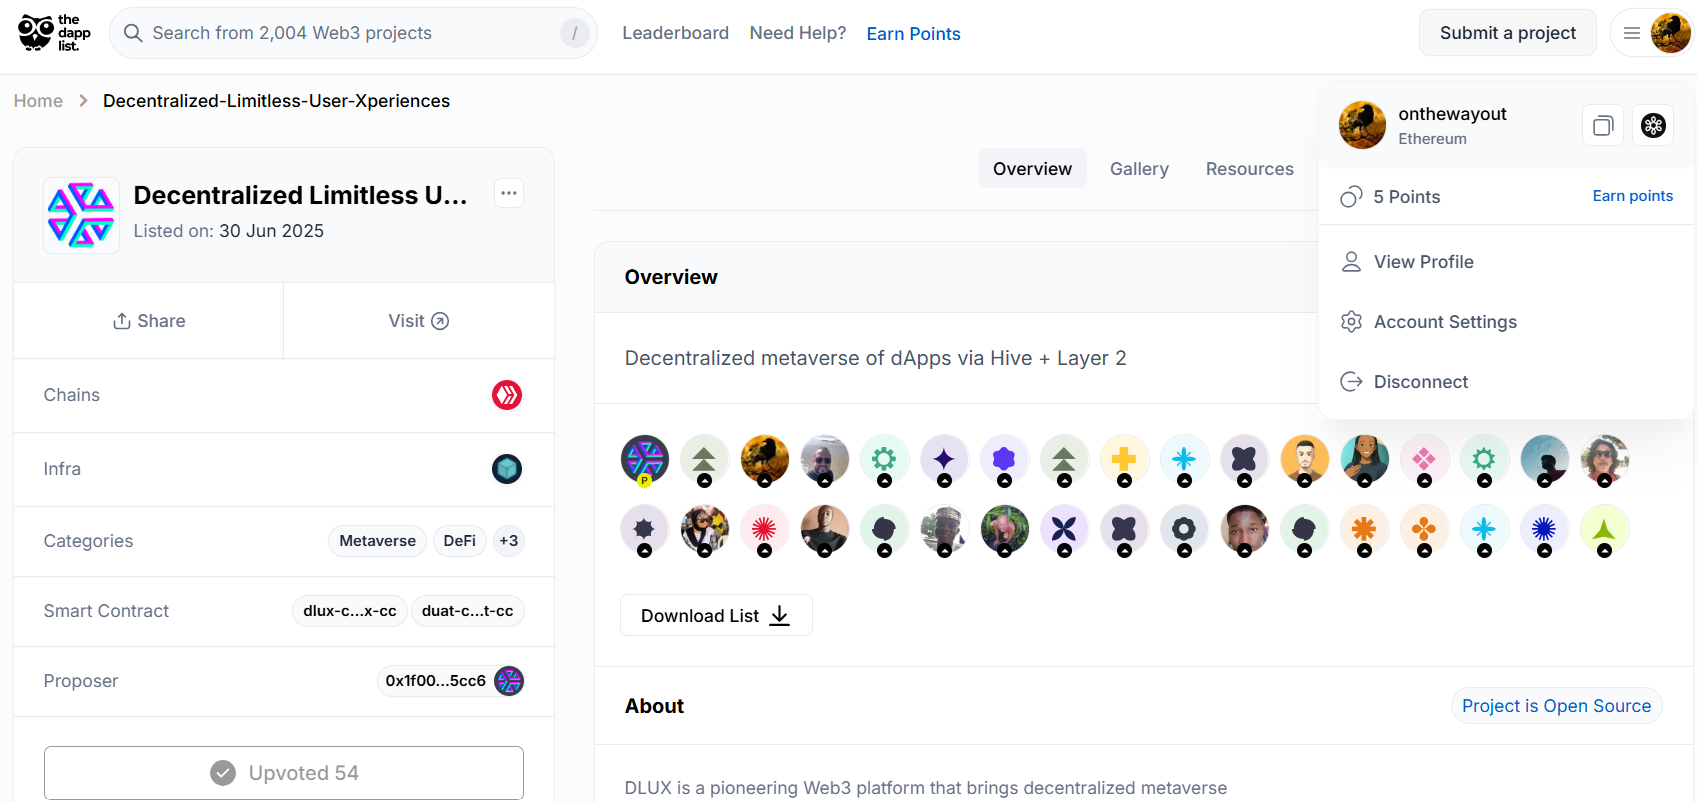
Task: Focus the Web3 projects search field
Action: pyautogui.click(x=353, y=33)
